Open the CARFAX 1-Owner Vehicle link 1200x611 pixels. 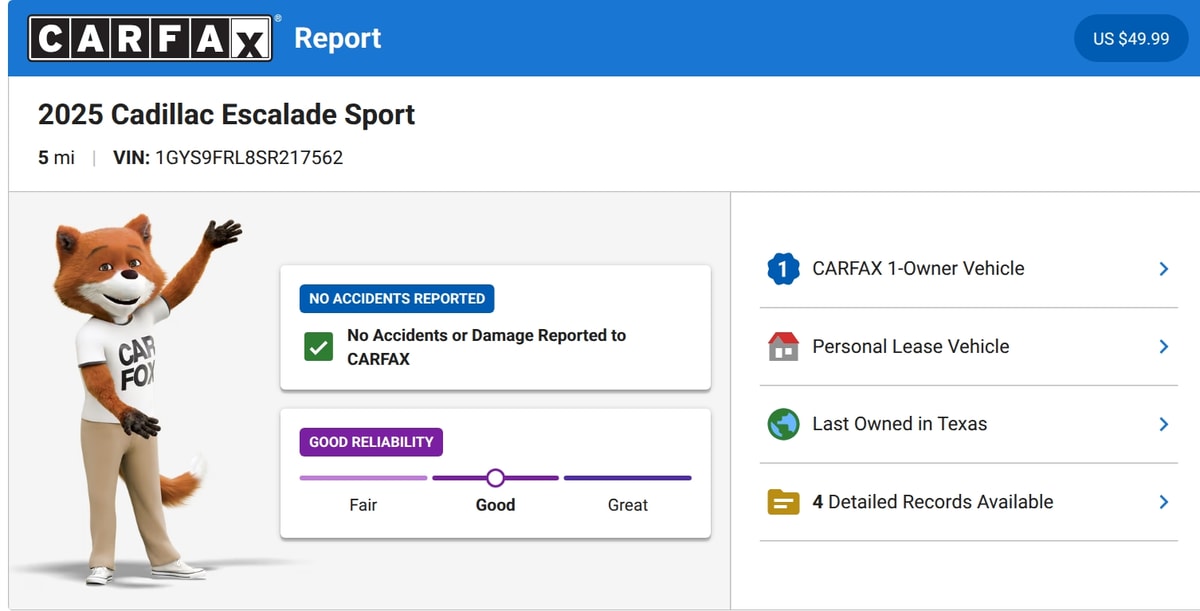coord(969,269)
